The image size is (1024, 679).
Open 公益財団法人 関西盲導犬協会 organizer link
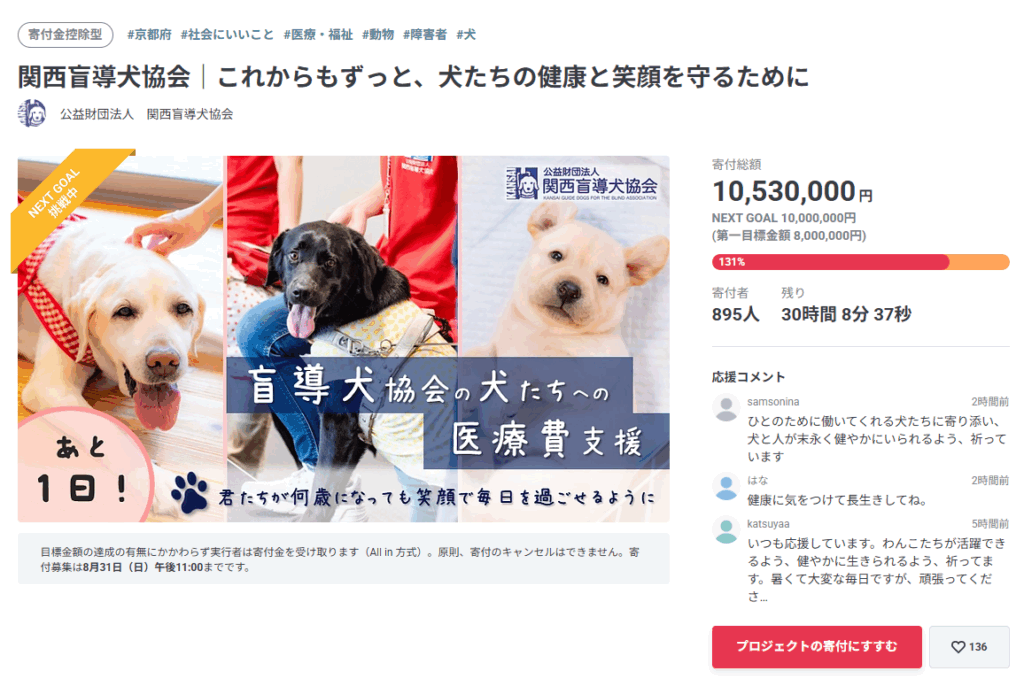click(146, 114)
